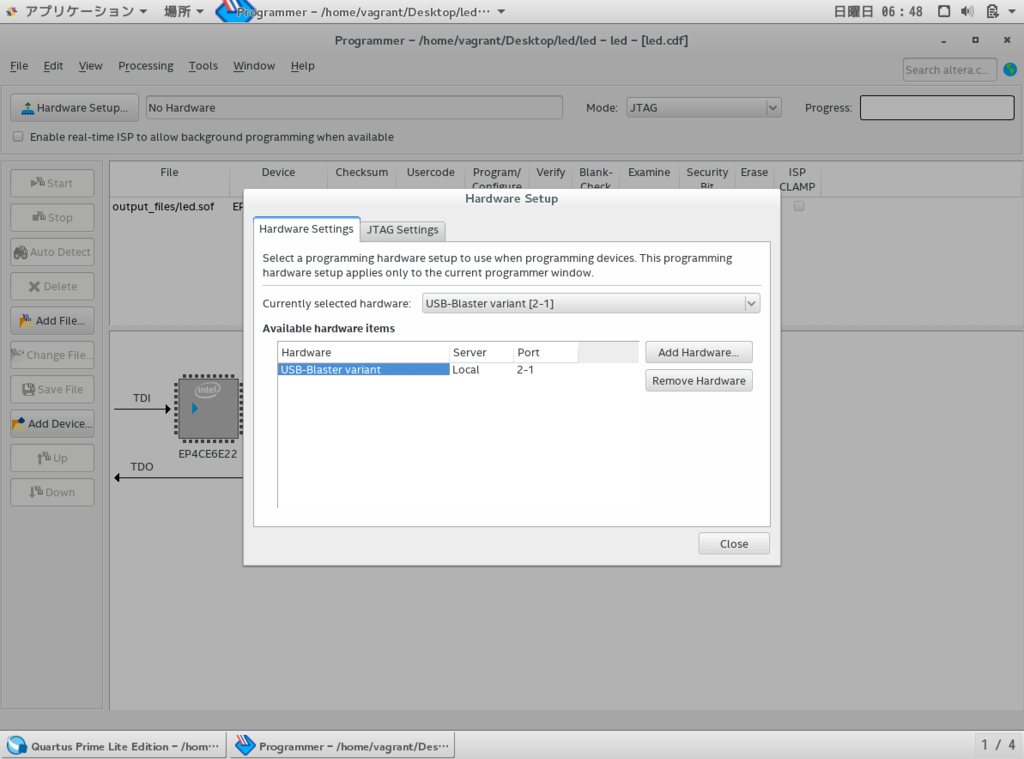Click the No Hardware text field
The width and height of the screenshot is (1024, 759).
354,108
